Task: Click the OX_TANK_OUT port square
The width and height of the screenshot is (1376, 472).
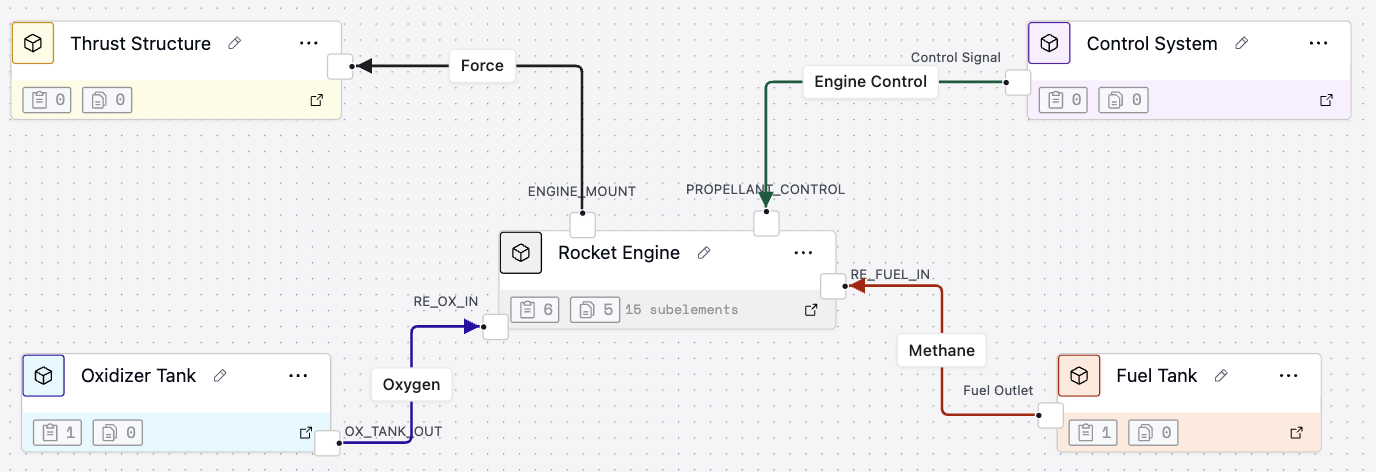Action: [327, 443]
